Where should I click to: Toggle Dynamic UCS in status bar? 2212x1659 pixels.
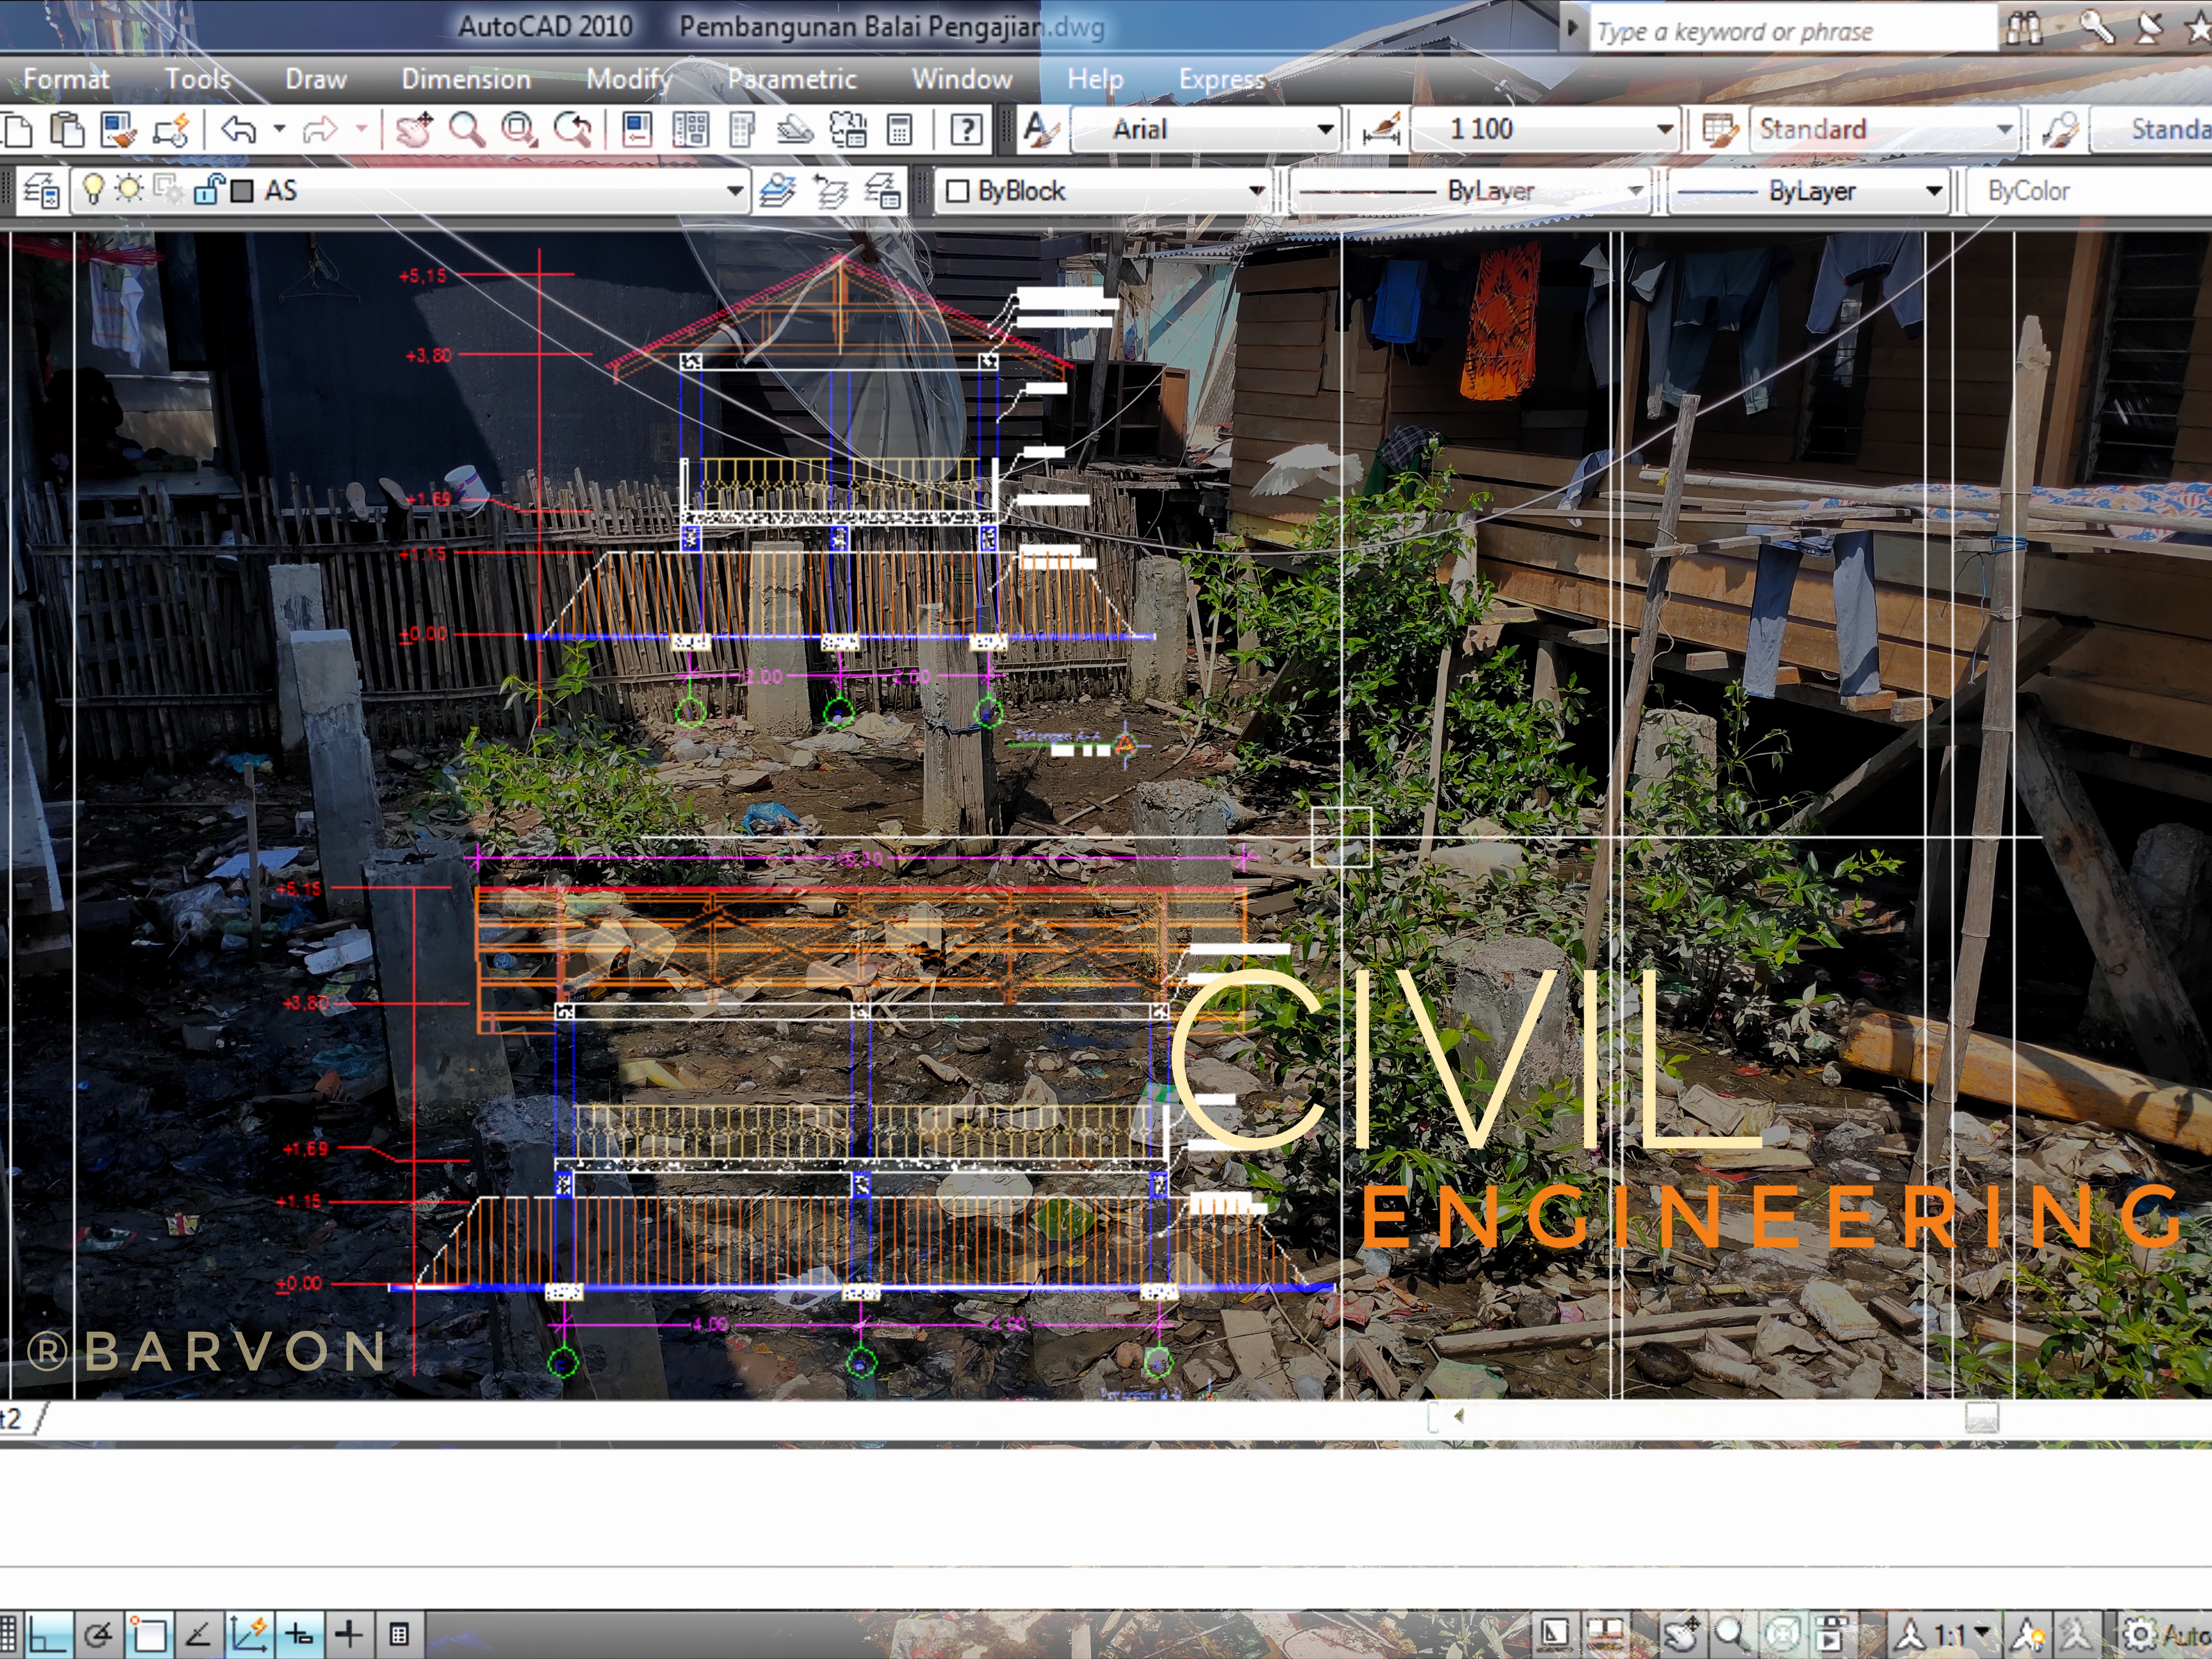(x=249, y=1635)
